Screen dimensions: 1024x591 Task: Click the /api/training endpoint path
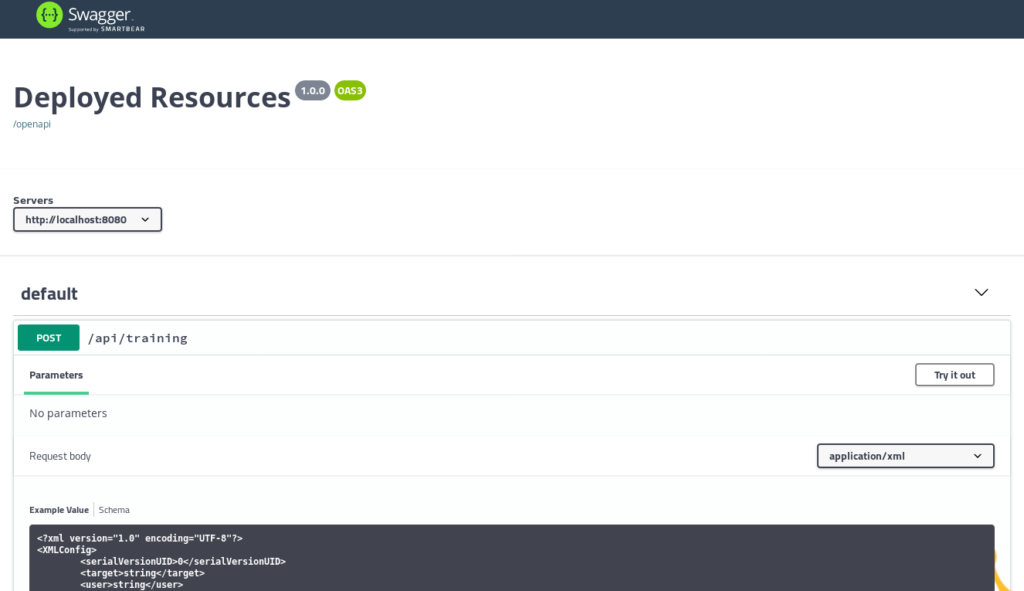(x=137, y=337)
